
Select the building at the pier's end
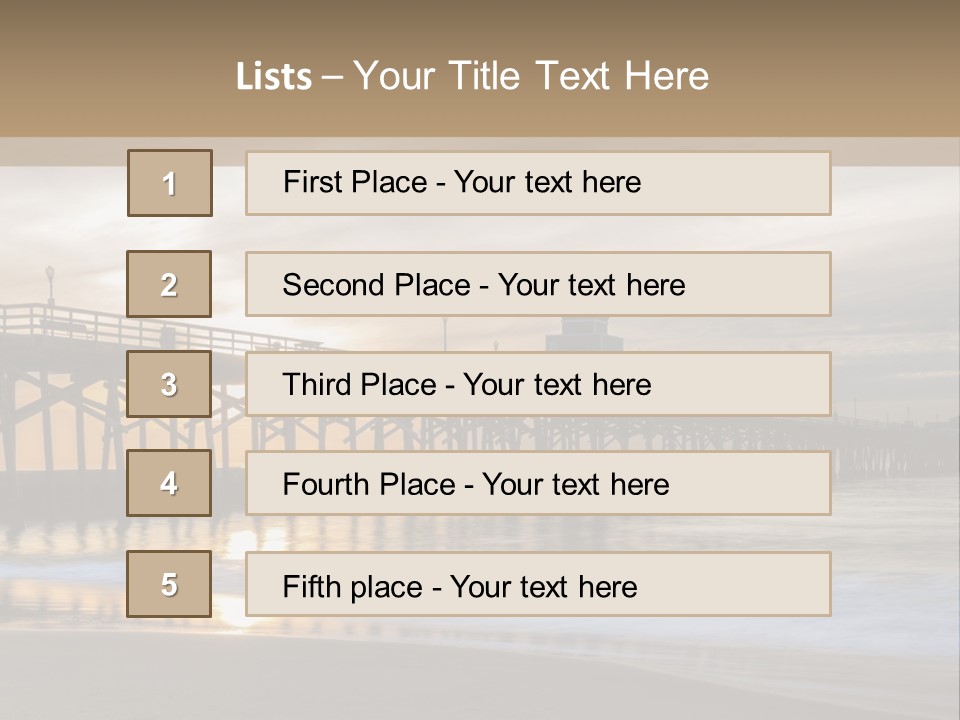[585, 334]
